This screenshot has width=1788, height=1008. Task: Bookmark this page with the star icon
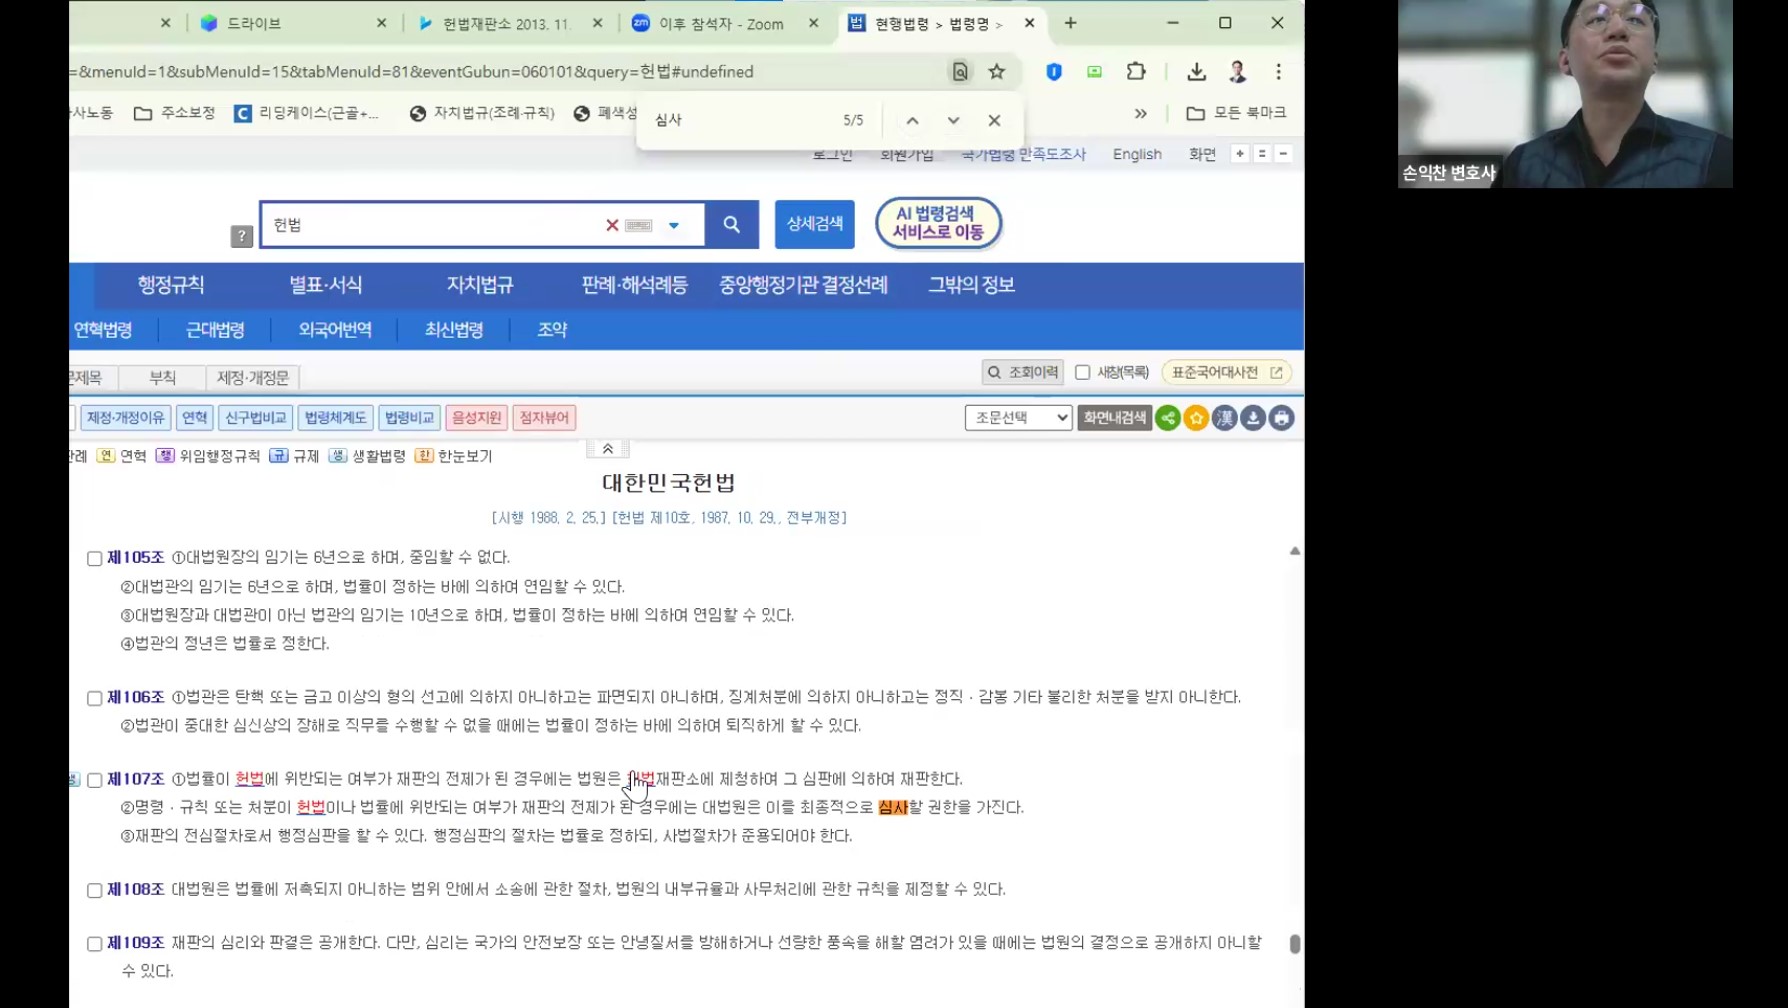[x=996, y=72]
